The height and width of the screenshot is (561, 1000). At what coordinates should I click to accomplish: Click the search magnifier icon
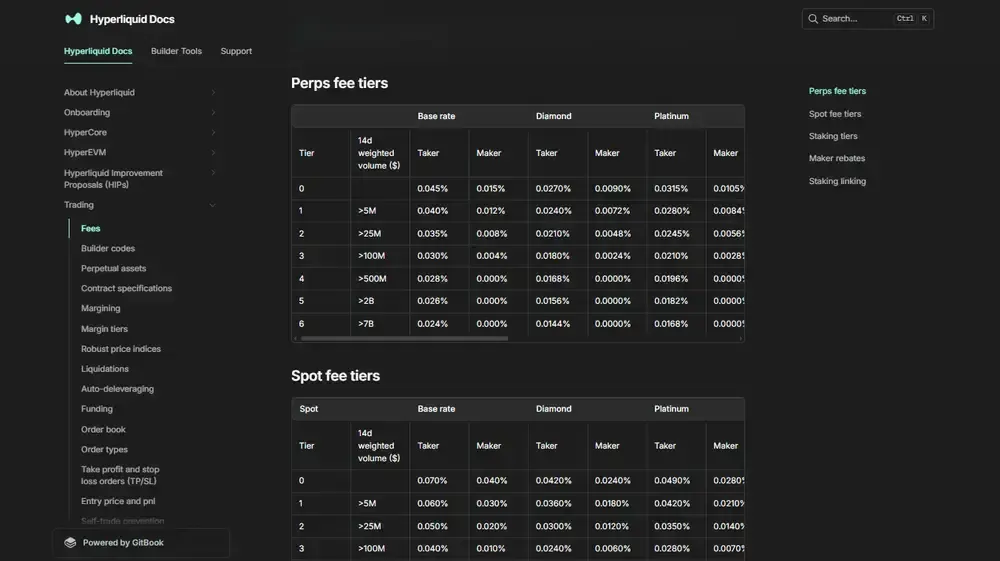812,19
